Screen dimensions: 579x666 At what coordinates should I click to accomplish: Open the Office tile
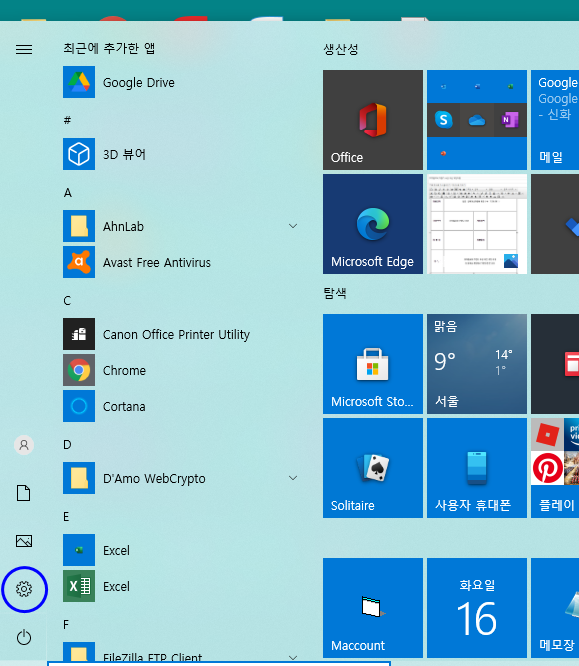(373, 120)
